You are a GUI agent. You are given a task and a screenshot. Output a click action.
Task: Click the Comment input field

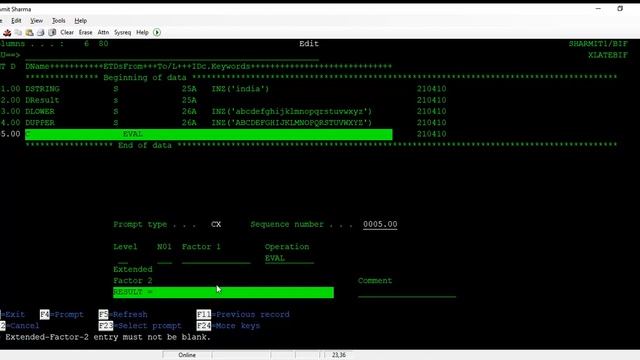click(x=407, y=292)
